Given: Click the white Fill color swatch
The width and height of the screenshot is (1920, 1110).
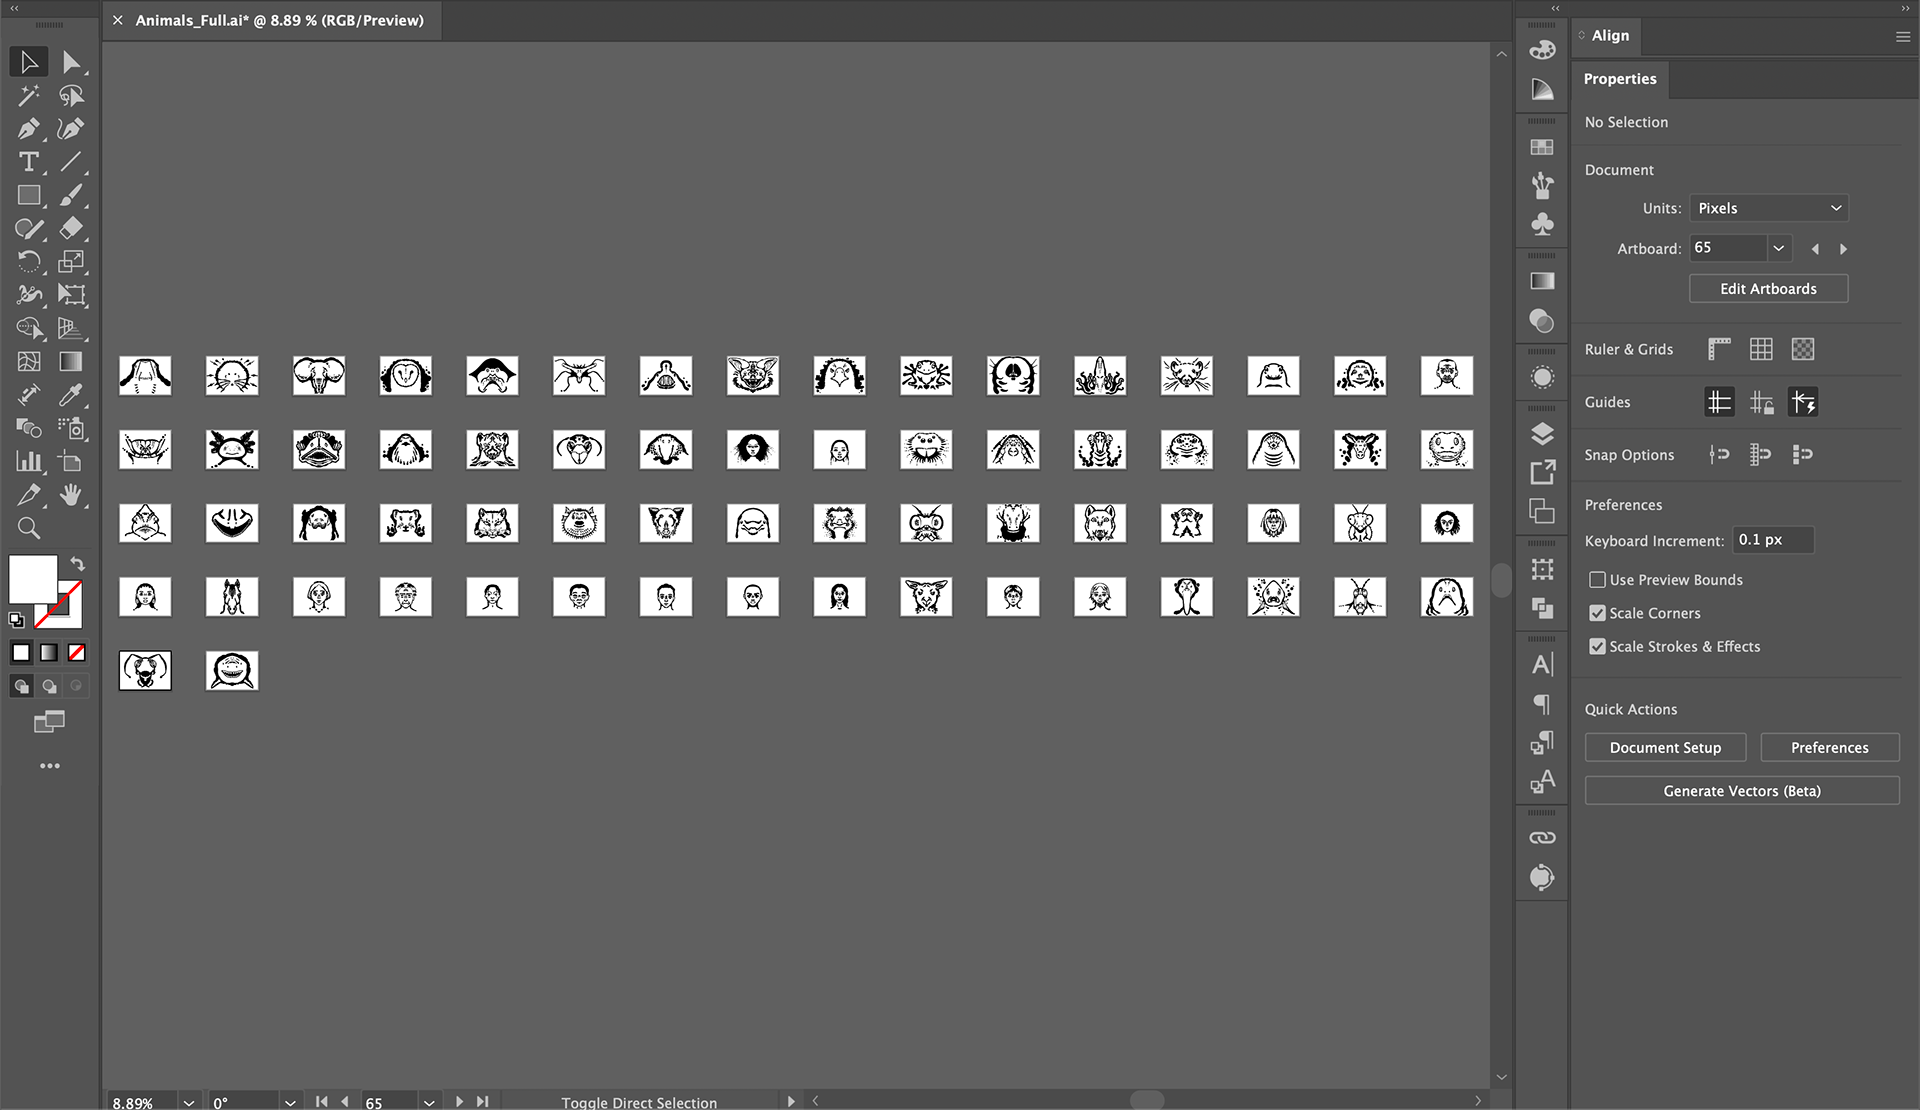Looking at the screenshot, I should [x=31, y=577].
